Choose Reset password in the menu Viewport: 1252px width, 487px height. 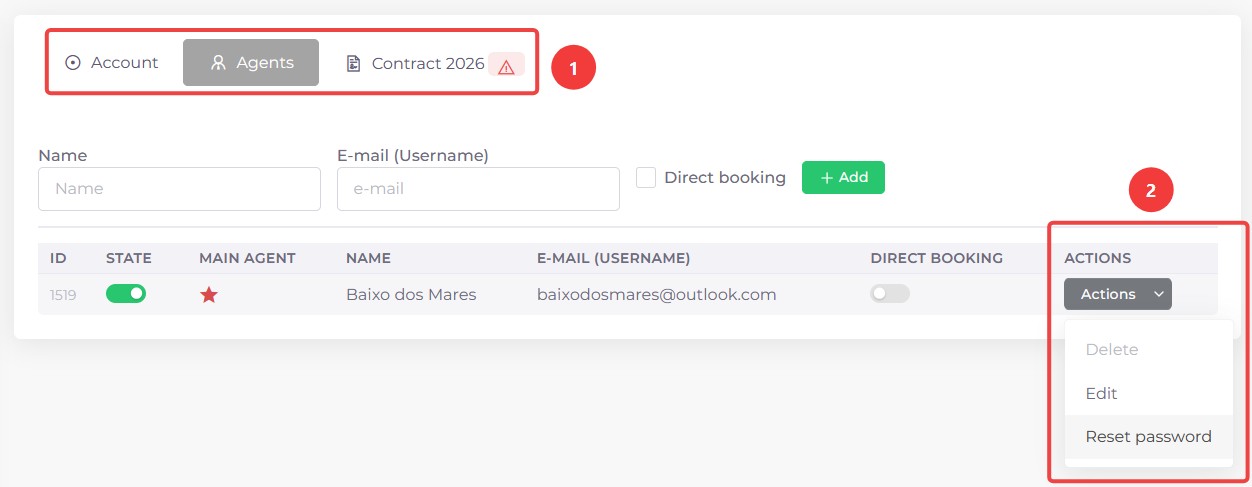[1149, 437]
